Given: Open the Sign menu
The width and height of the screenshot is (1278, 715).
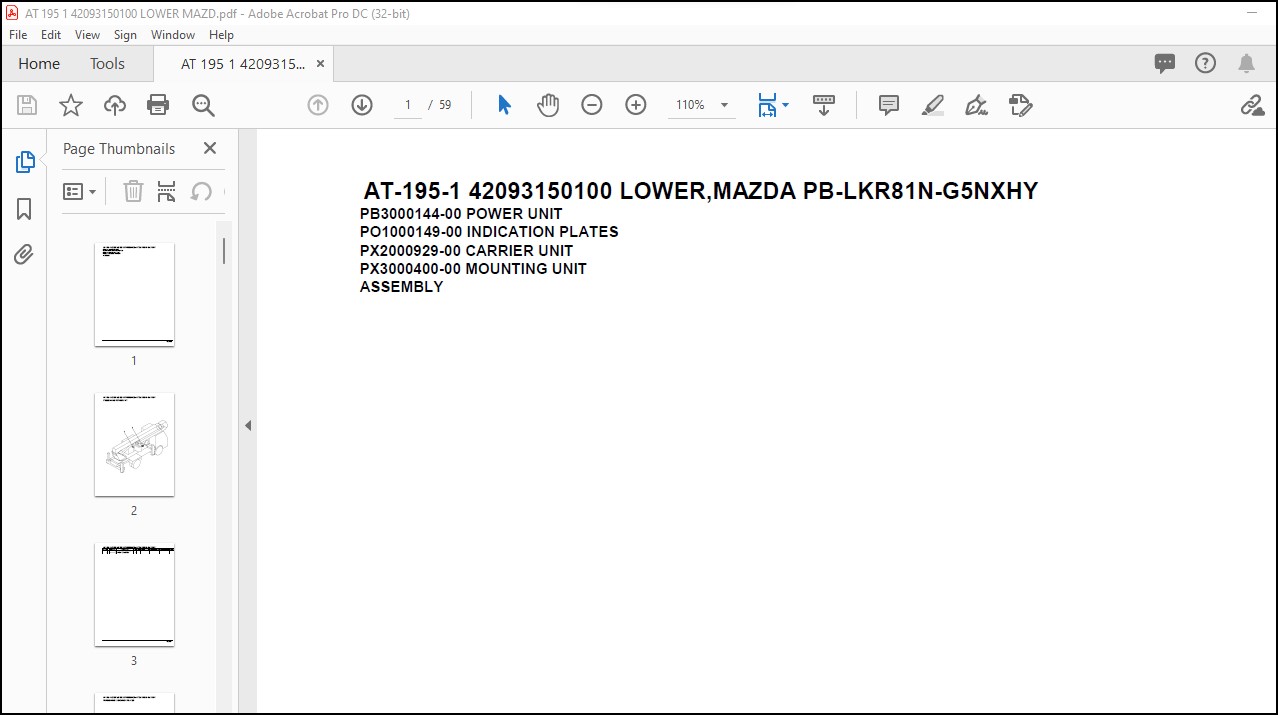Looking at the screenshot, I should [125, 34].
